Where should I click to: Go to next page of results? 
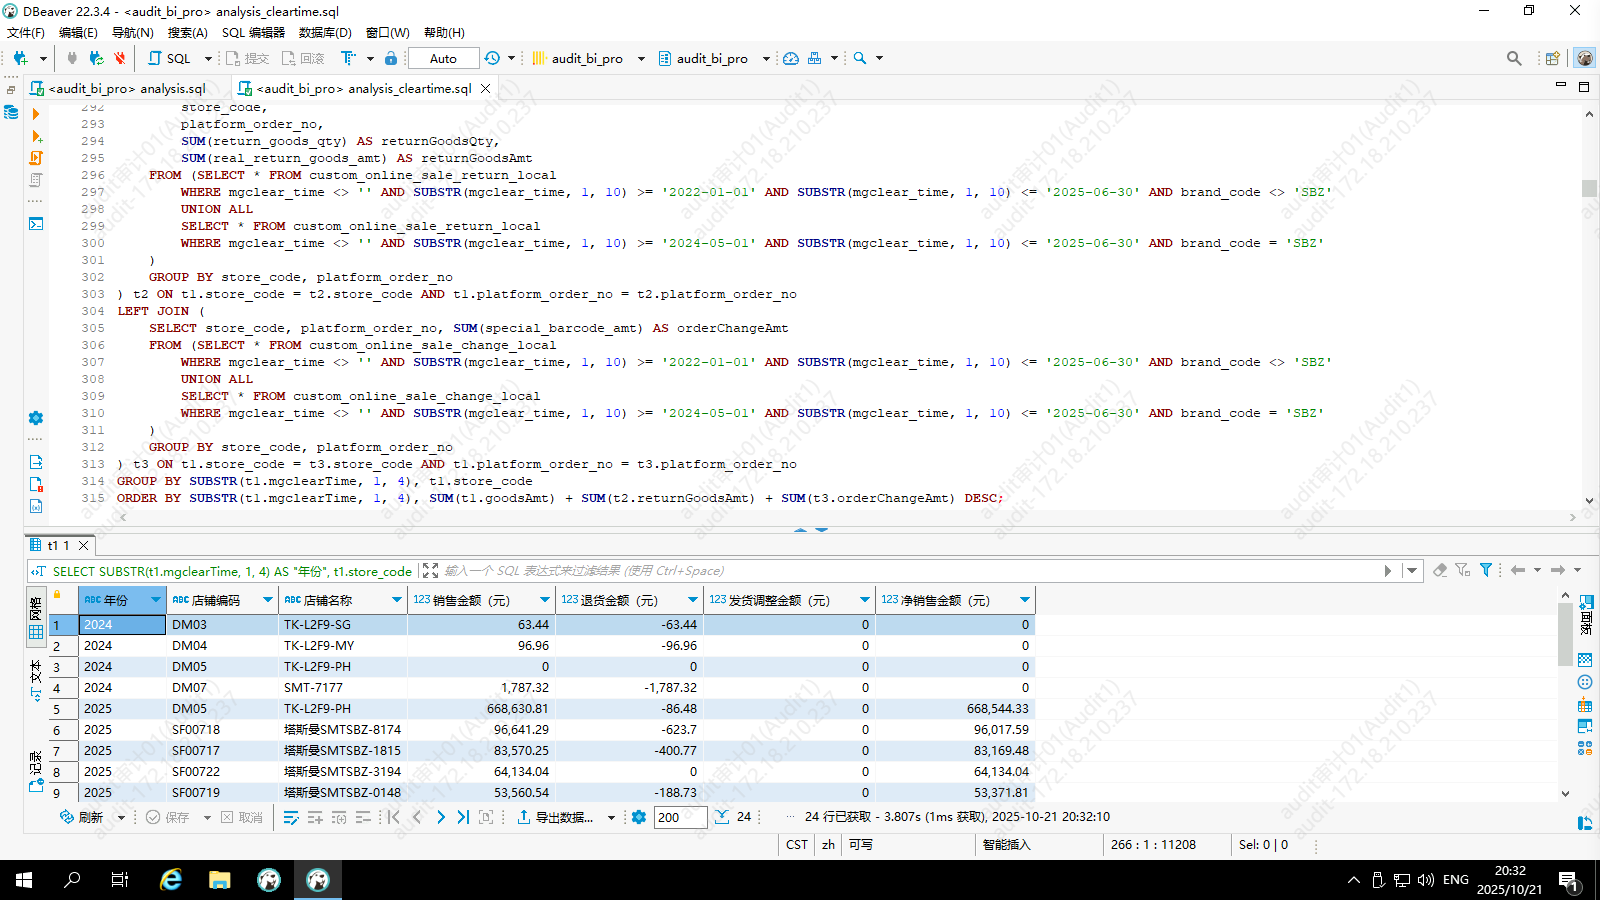pyautogui.click(x=440, y=817)
